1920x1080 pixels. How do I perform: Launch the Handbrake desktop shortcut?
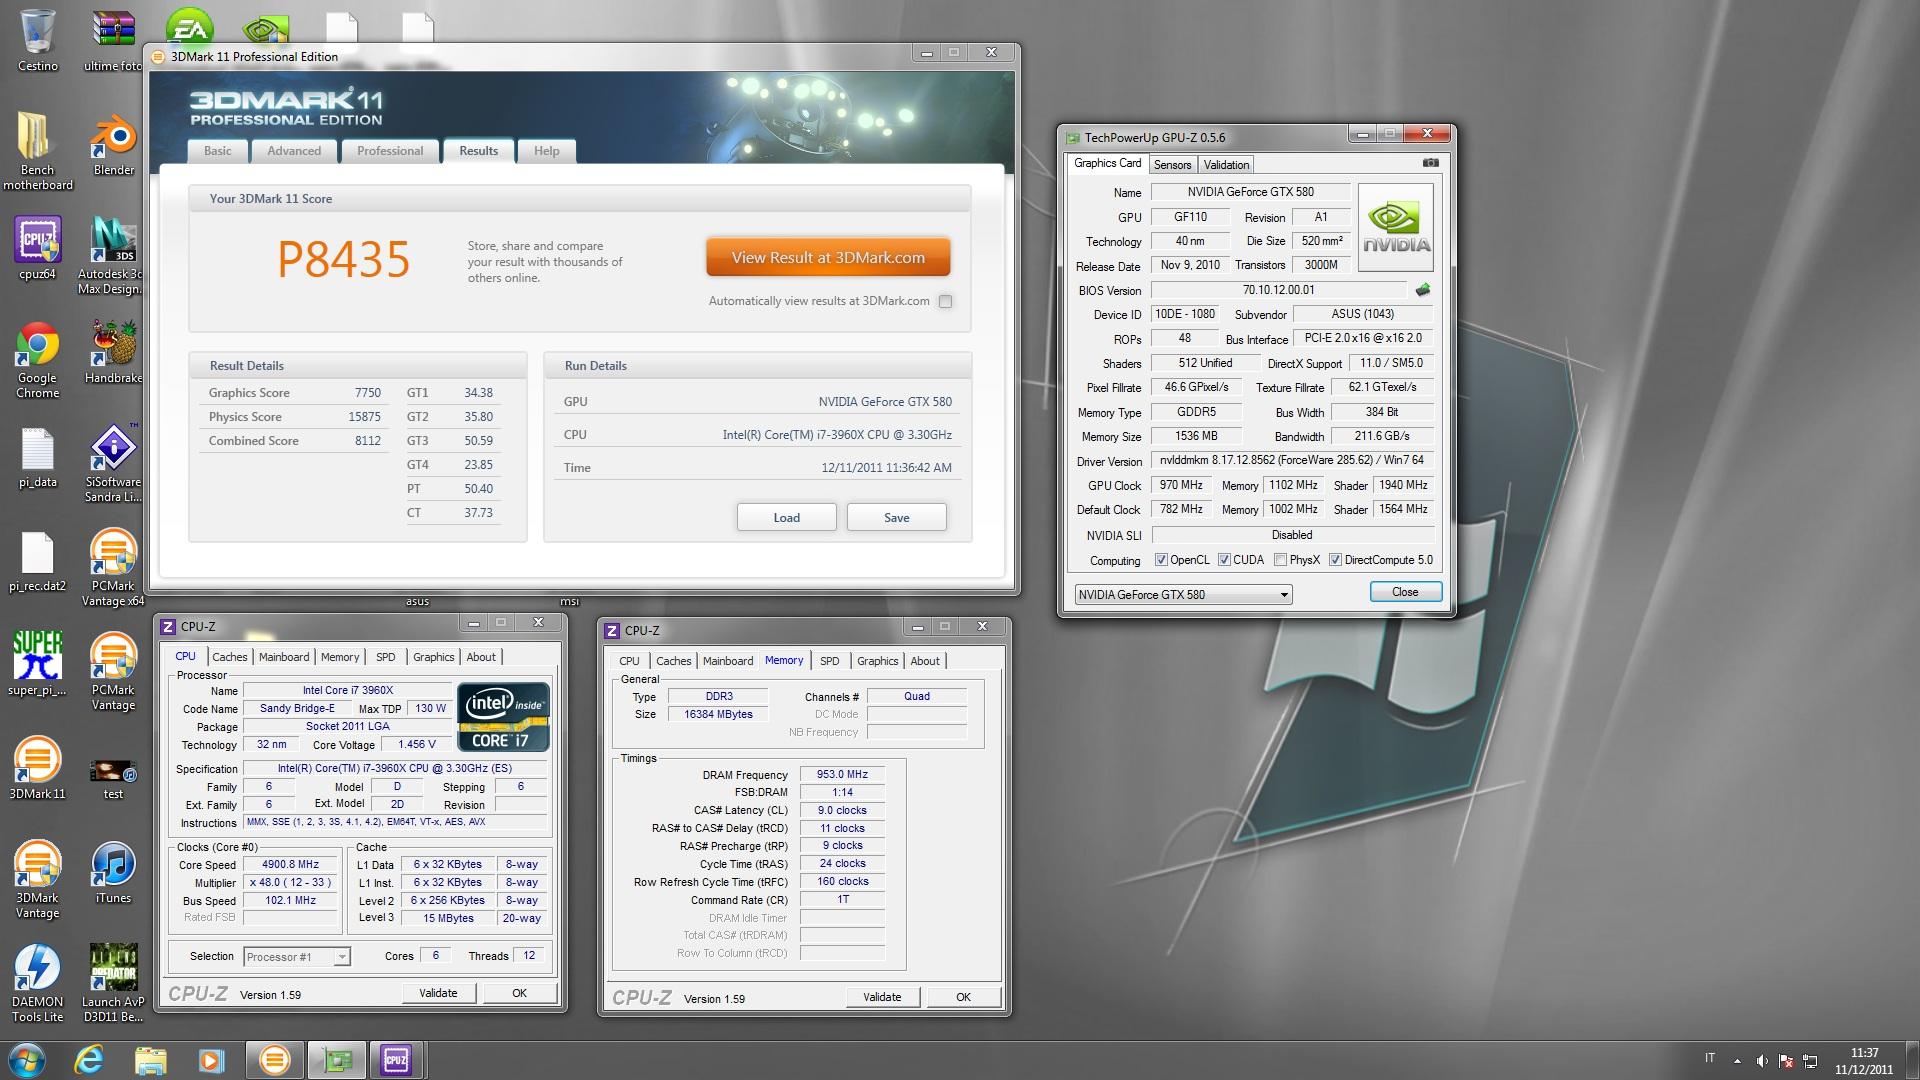click(x=113, y=352)
